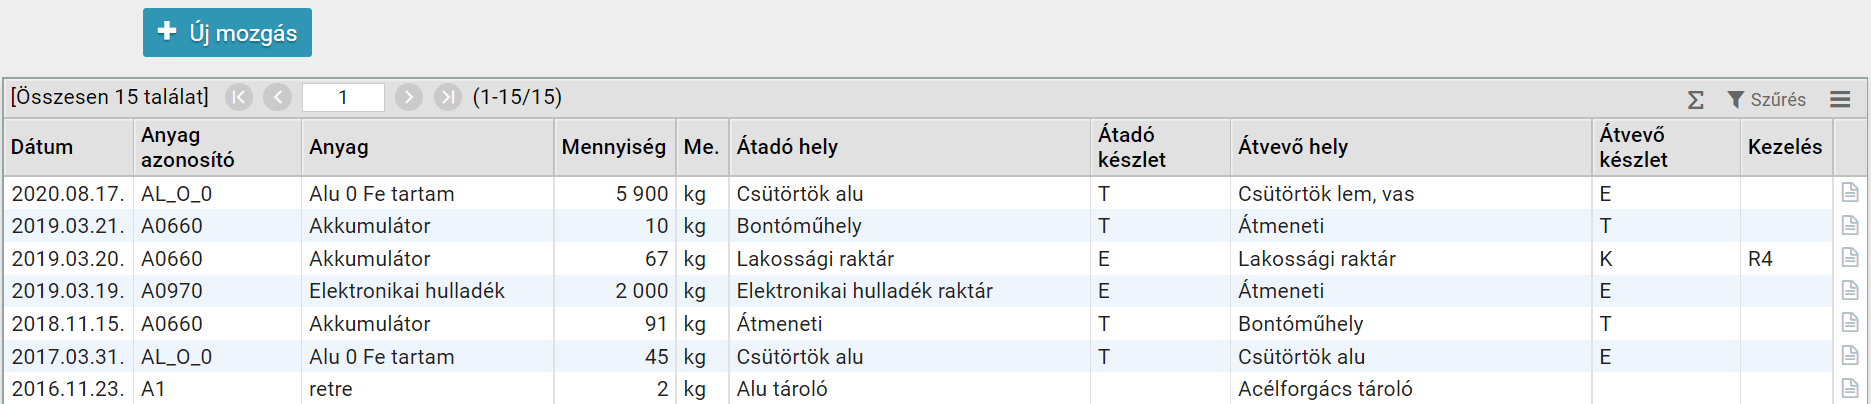Screen dimensions: 1871x404
Task: Sort by the Átvevő hely column header
Action: (x=1293, y=147)
